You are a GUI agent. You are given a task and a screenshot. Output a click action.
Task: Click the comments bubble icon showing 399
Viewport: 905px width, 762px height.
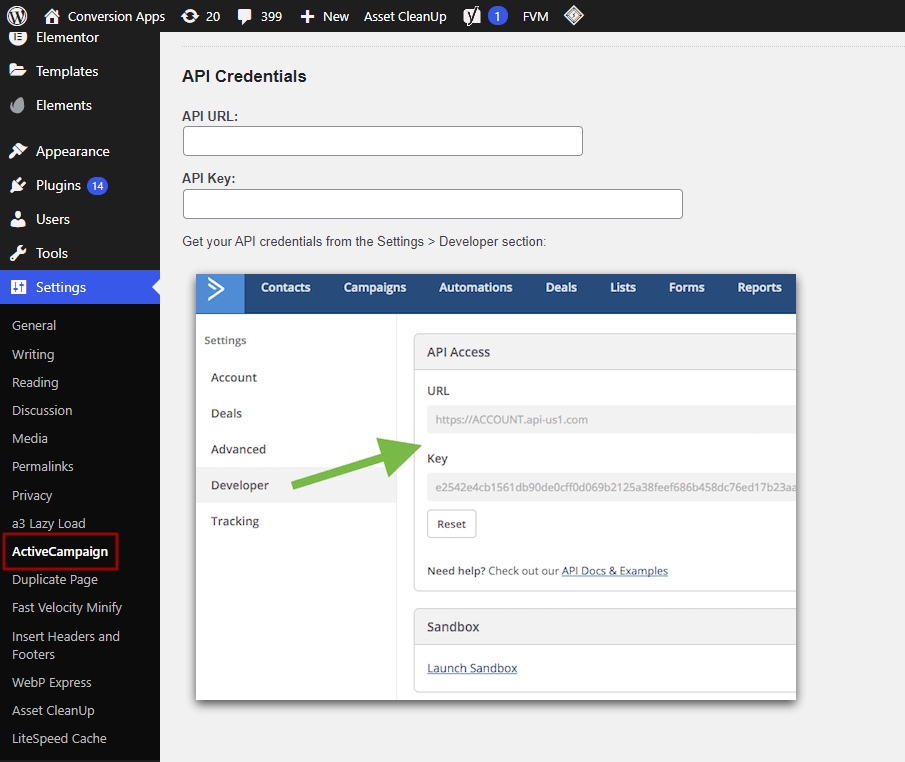pos(245,16)
